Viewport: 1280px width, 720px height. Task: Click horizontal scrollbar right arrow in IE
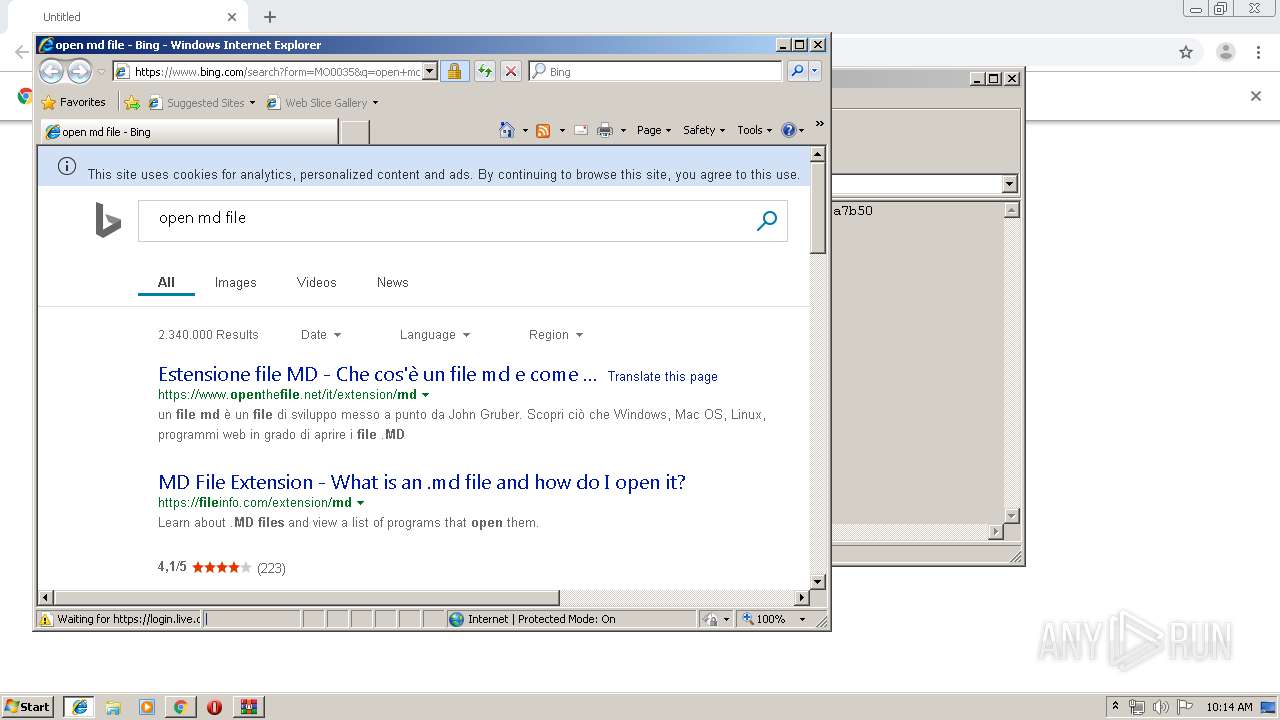[x=801, y=598]
